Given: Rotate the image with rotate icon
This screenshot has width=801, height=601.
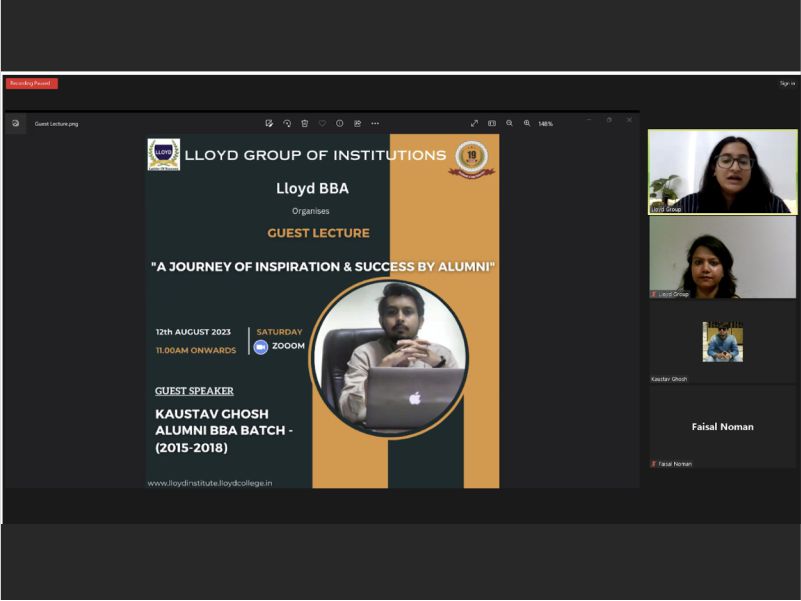Looking at the screenshot, I should coord(287,123).
